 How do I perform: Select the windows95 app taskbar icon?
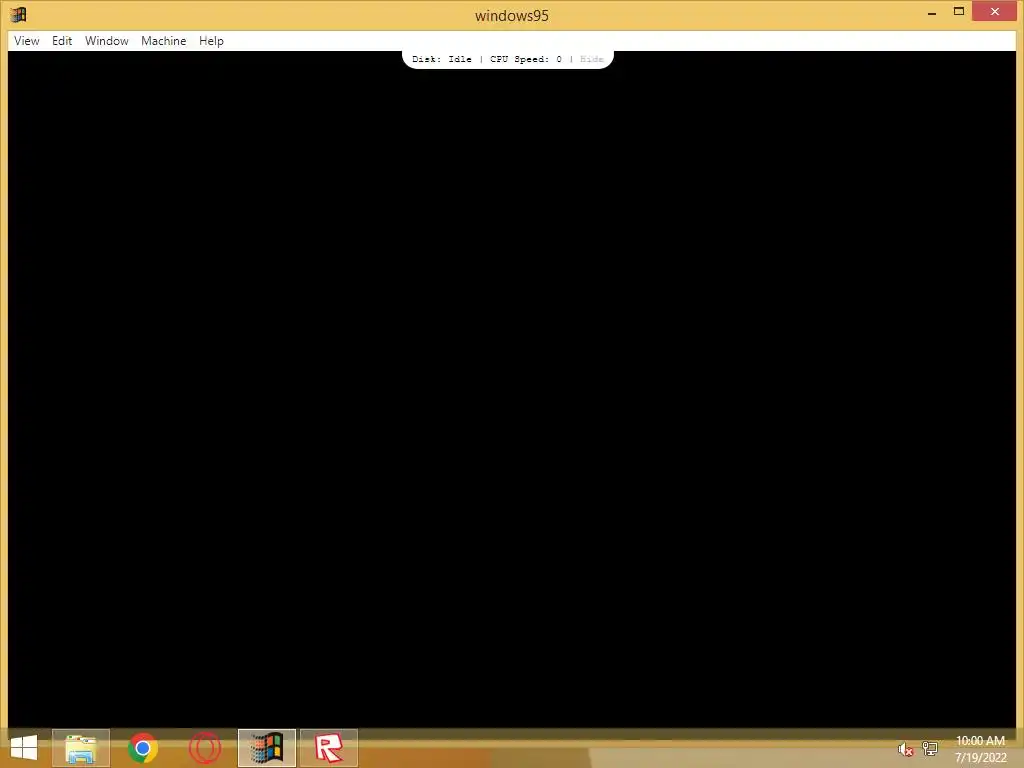[x=266, y=748]
